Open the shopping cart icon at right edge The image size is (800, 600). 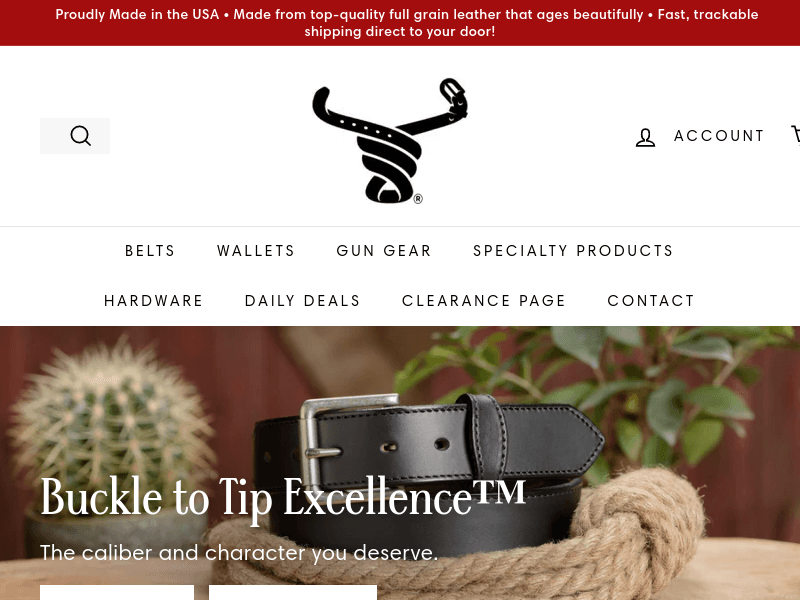(795, 135)
